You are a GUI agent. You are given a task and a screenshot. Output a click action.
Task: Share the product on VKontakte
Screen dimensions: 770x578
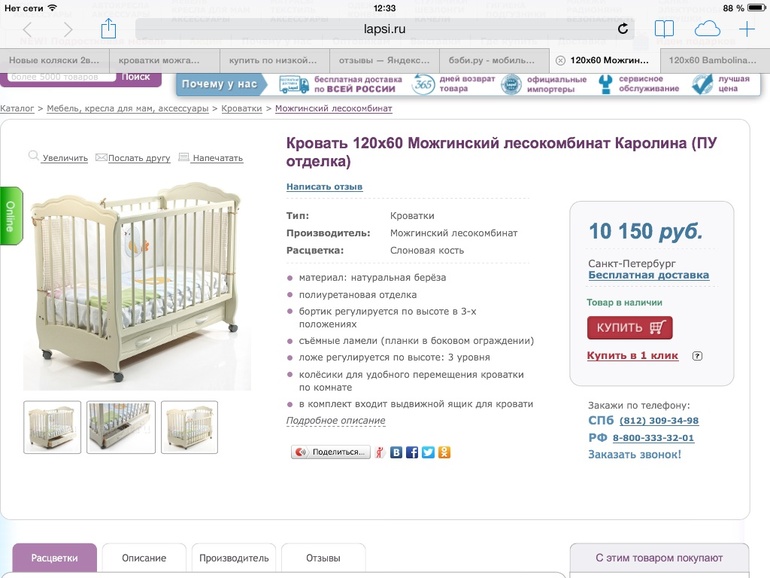396,452
